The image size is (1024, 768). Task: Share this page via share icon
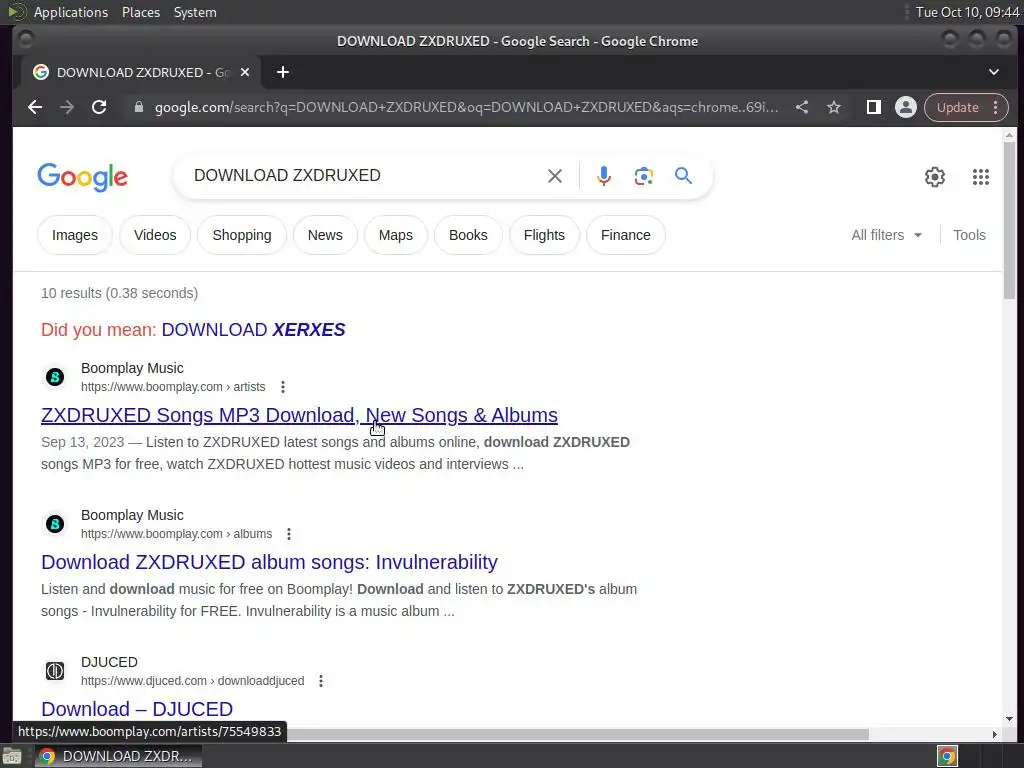tap(802, 107)
